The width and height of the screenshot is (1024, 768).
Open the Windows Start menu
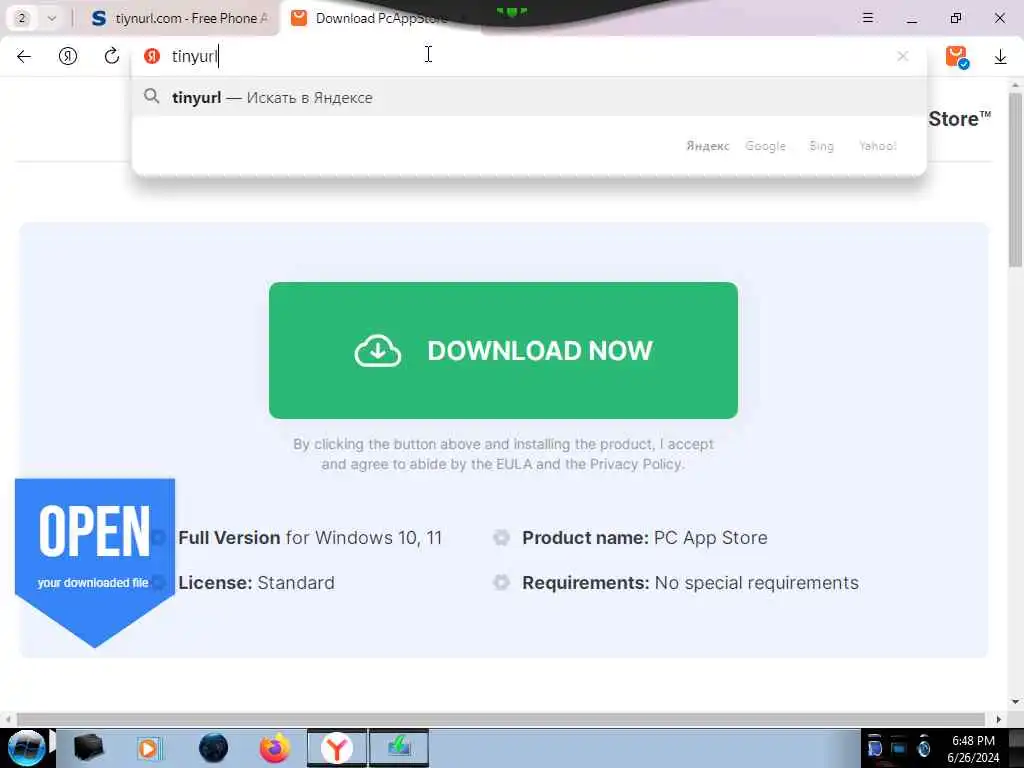26,748
